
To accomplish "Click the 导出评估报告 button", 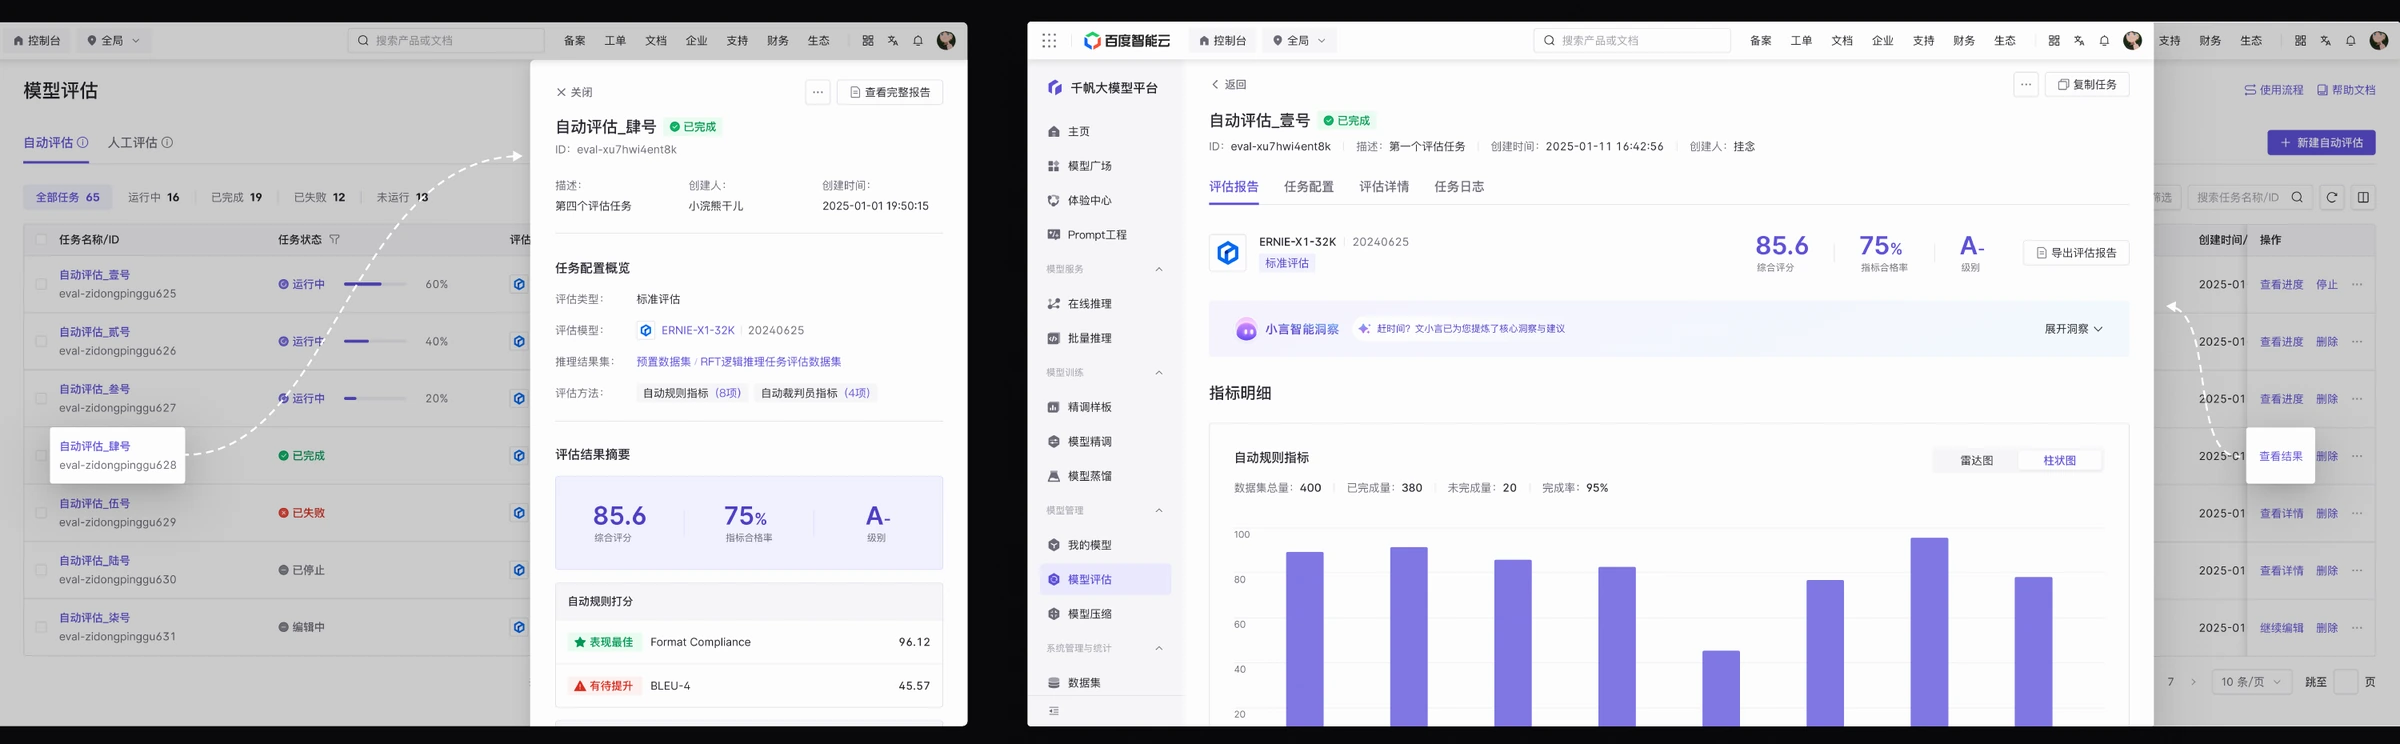I will coord(2076,253).
